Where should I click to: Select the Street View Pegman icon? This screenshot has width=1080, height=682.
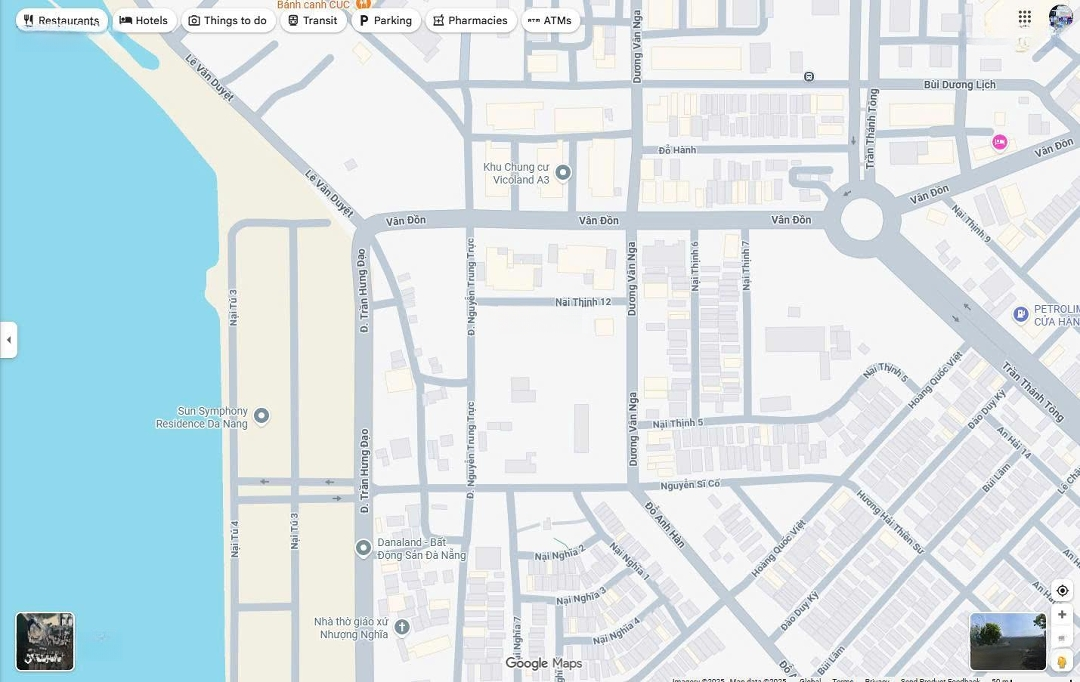1062,661
